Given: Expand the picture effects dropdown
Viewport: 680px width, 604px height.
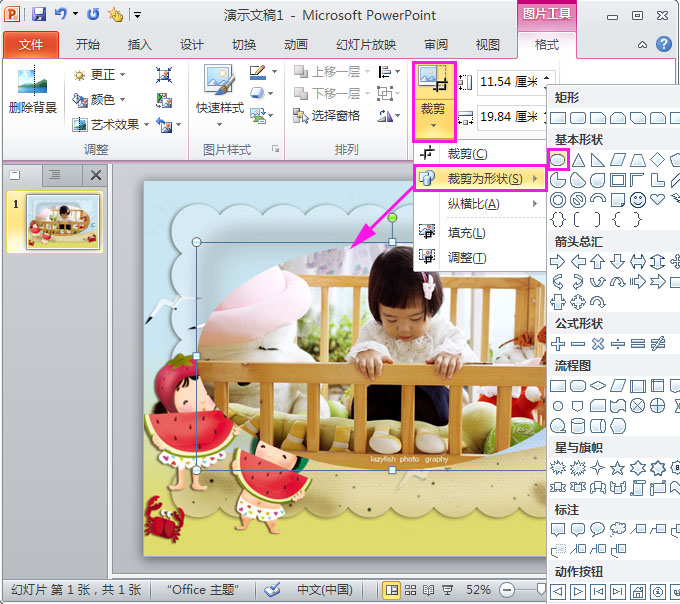Looking at the screenshot, I should [x=271, y=93].
